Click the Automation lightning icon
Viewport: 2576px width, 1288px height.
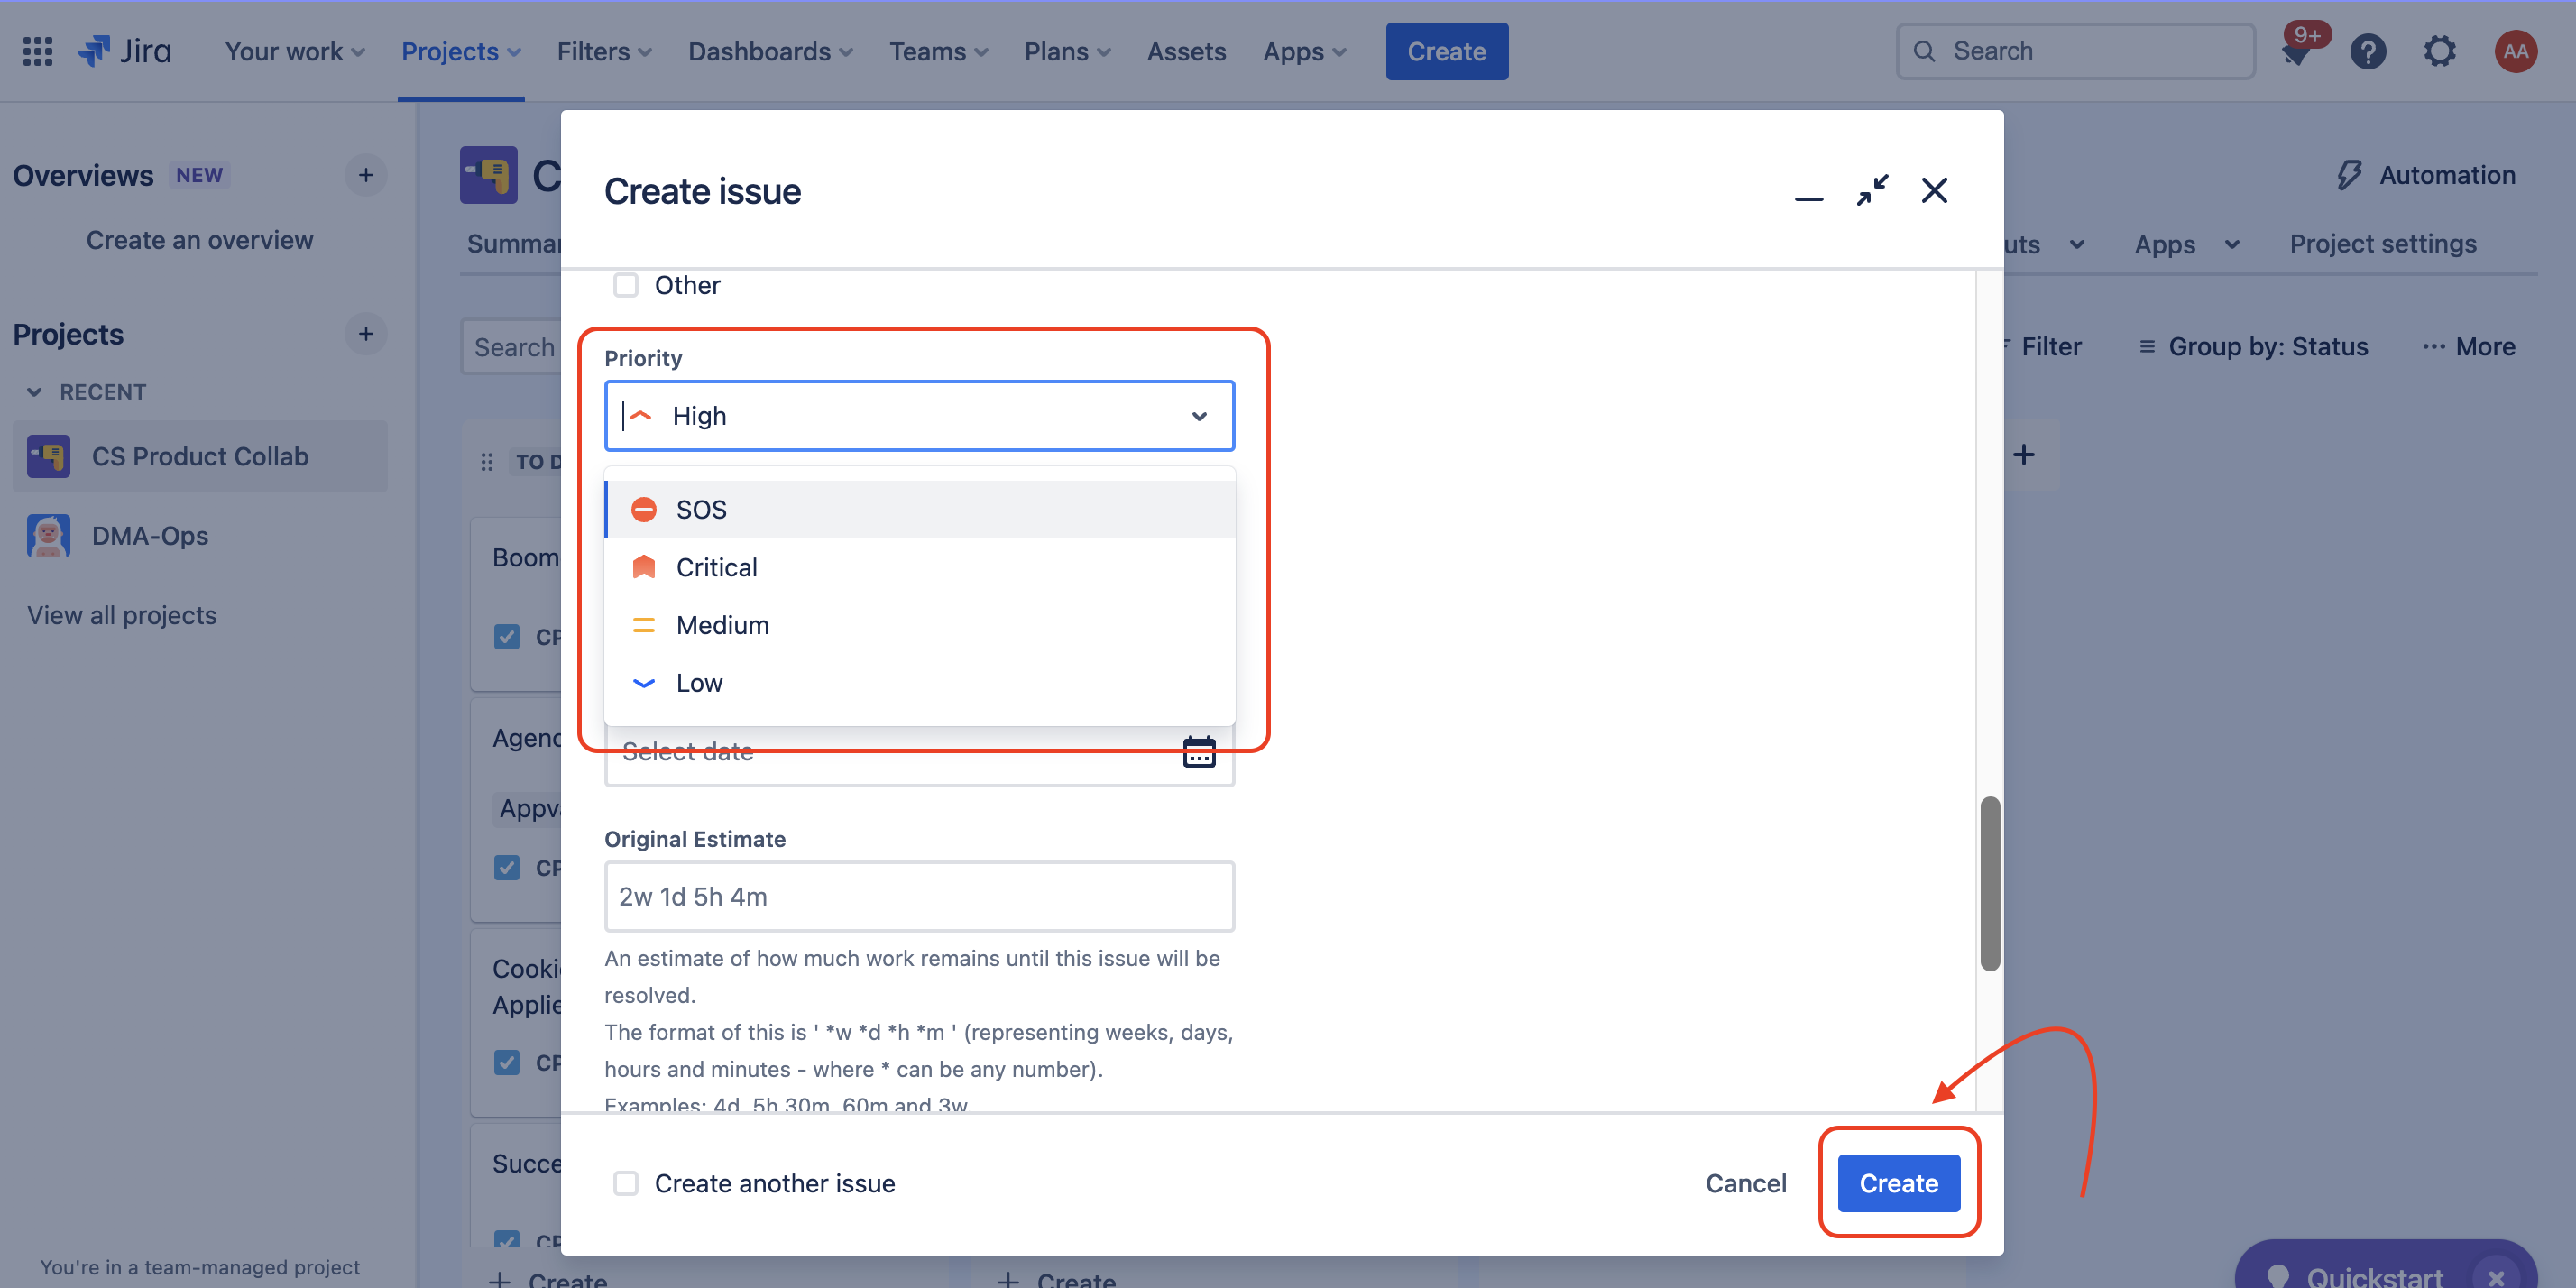pos(2348,175)
